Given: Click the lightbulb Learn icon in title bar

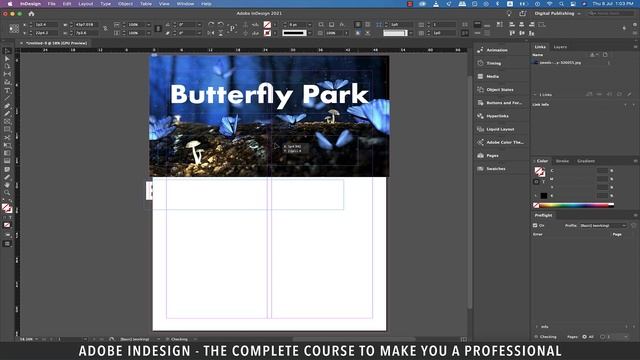Looking at the screenshot, I should coord(509,13).
